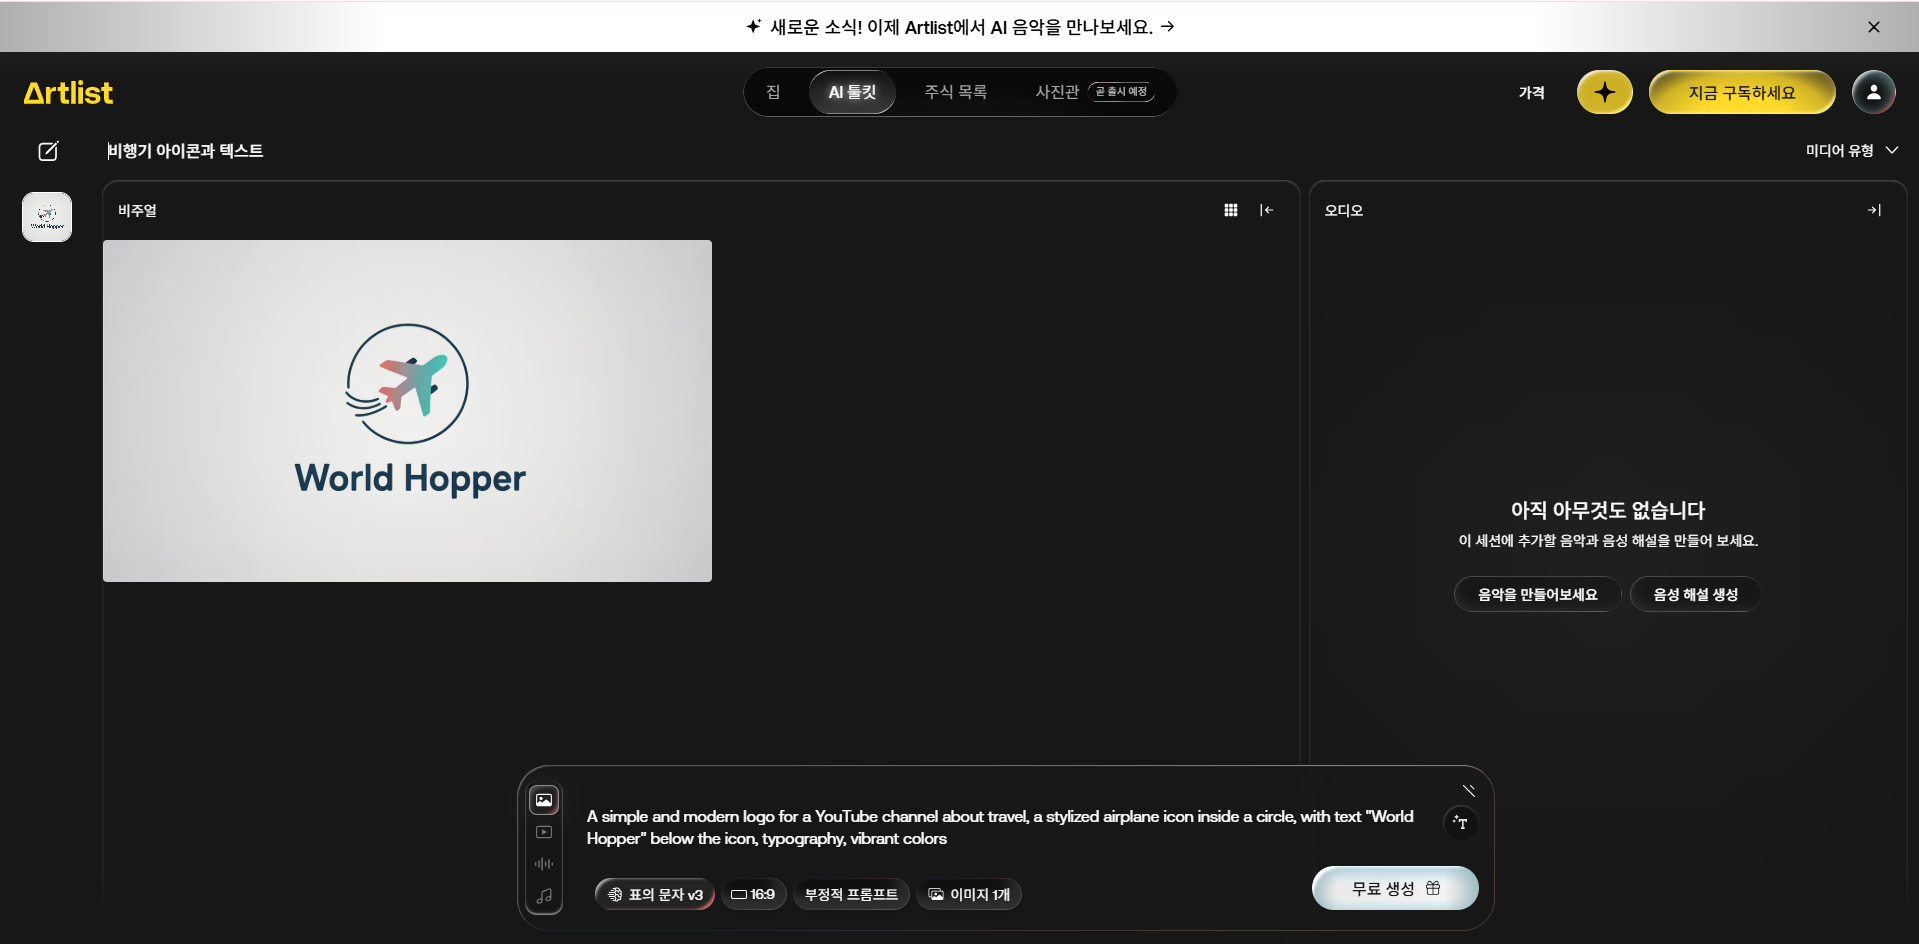
Task: Open a new session with the compose icon
Action: click(48, 151)
